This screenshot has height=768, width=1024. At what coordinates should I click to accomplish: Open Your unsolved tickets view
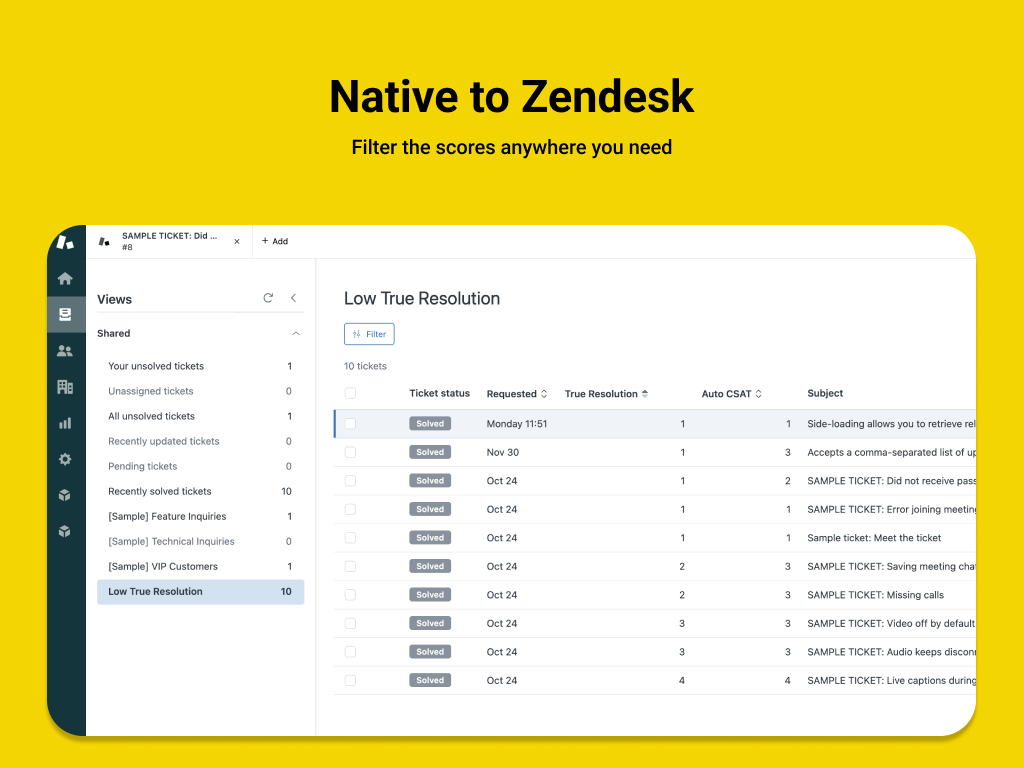200,366
